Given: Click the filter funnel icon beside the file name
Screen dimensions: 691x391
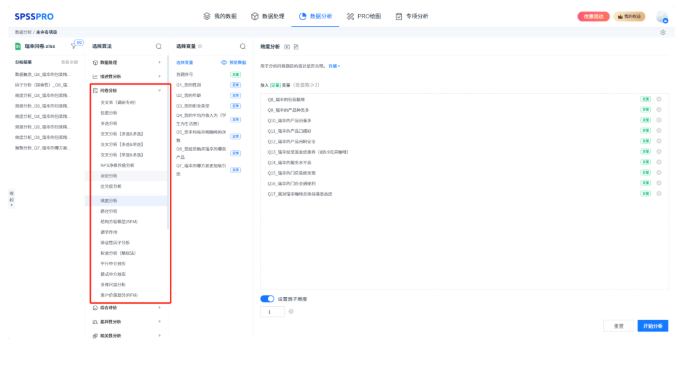Looking at the screenshot, I should (74, 46).
